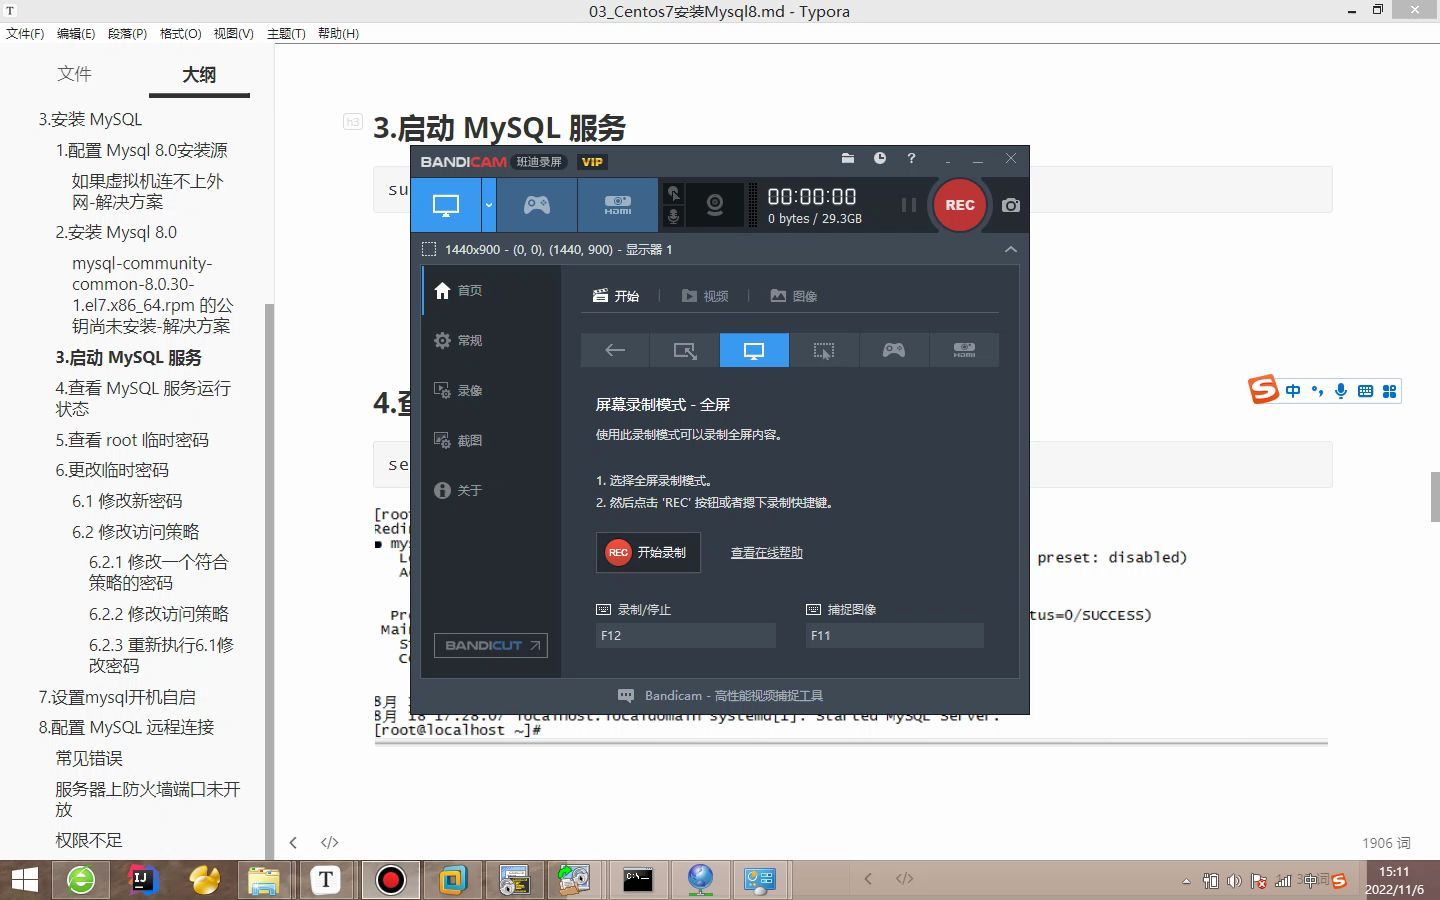Image resolution: width=1440 pixels, height=900 pixels.
Task: Click the 开始录制 REC button
Action: point(648,552)
